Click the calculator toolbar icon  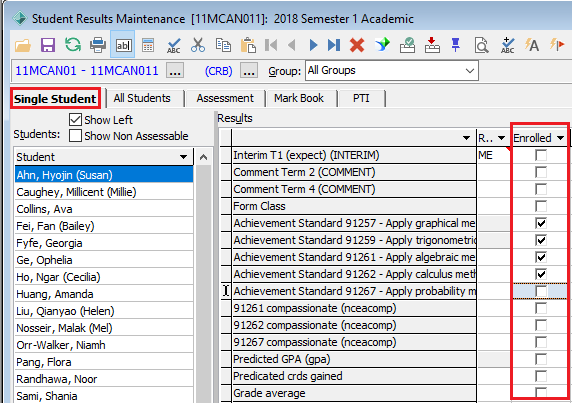click(148, 45)
